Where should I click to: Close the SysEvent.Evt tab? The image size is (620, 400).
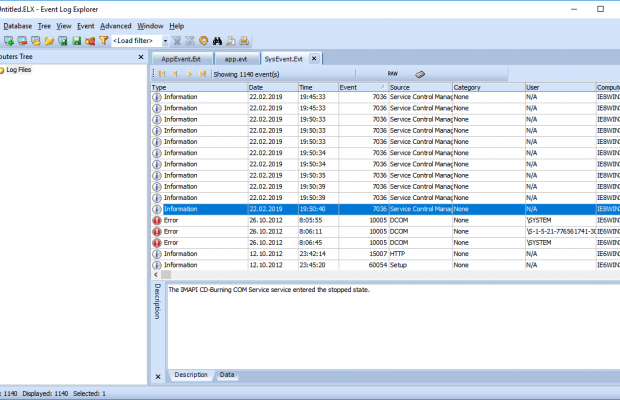point(314,58)
